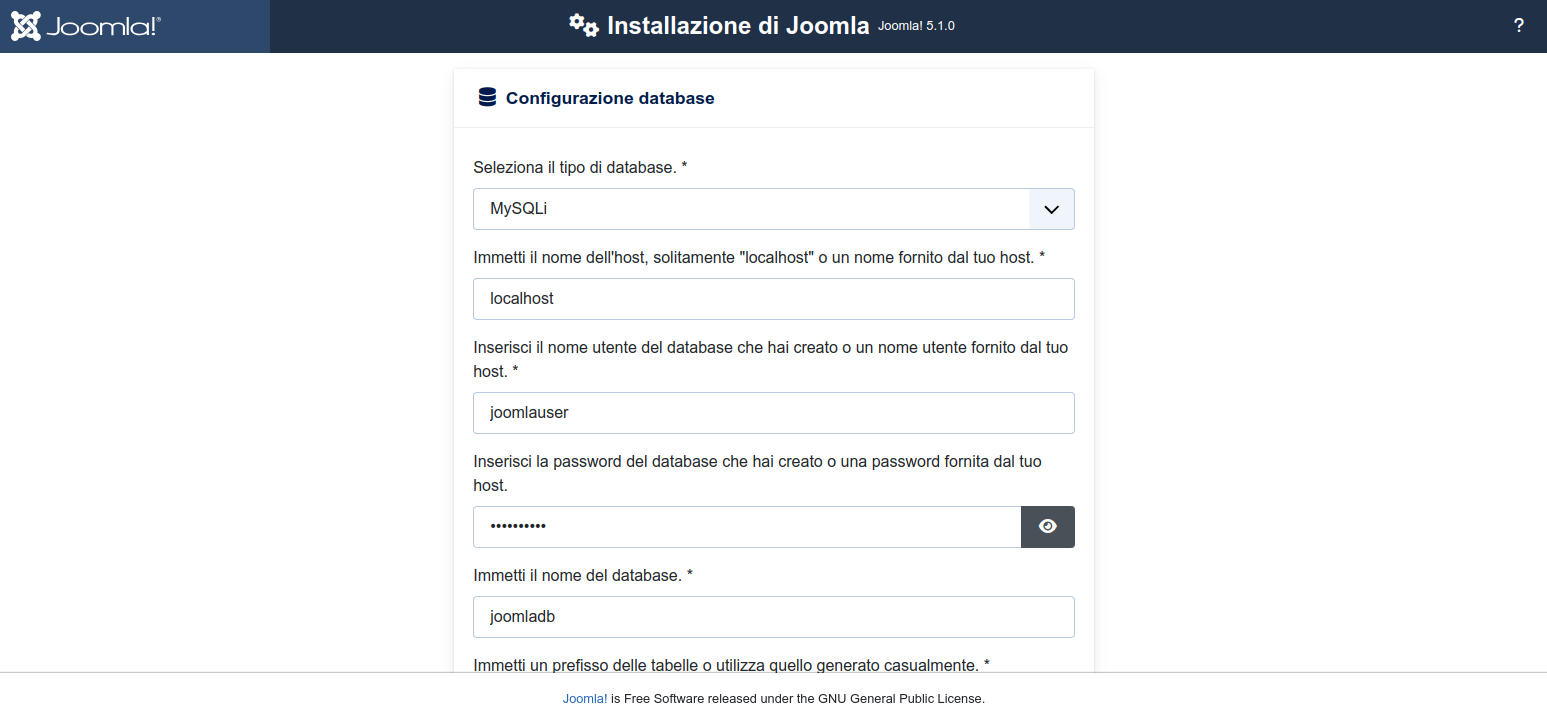Click the Configurazione database heading
The image size is (1547, 724).
tap(610, 98)
